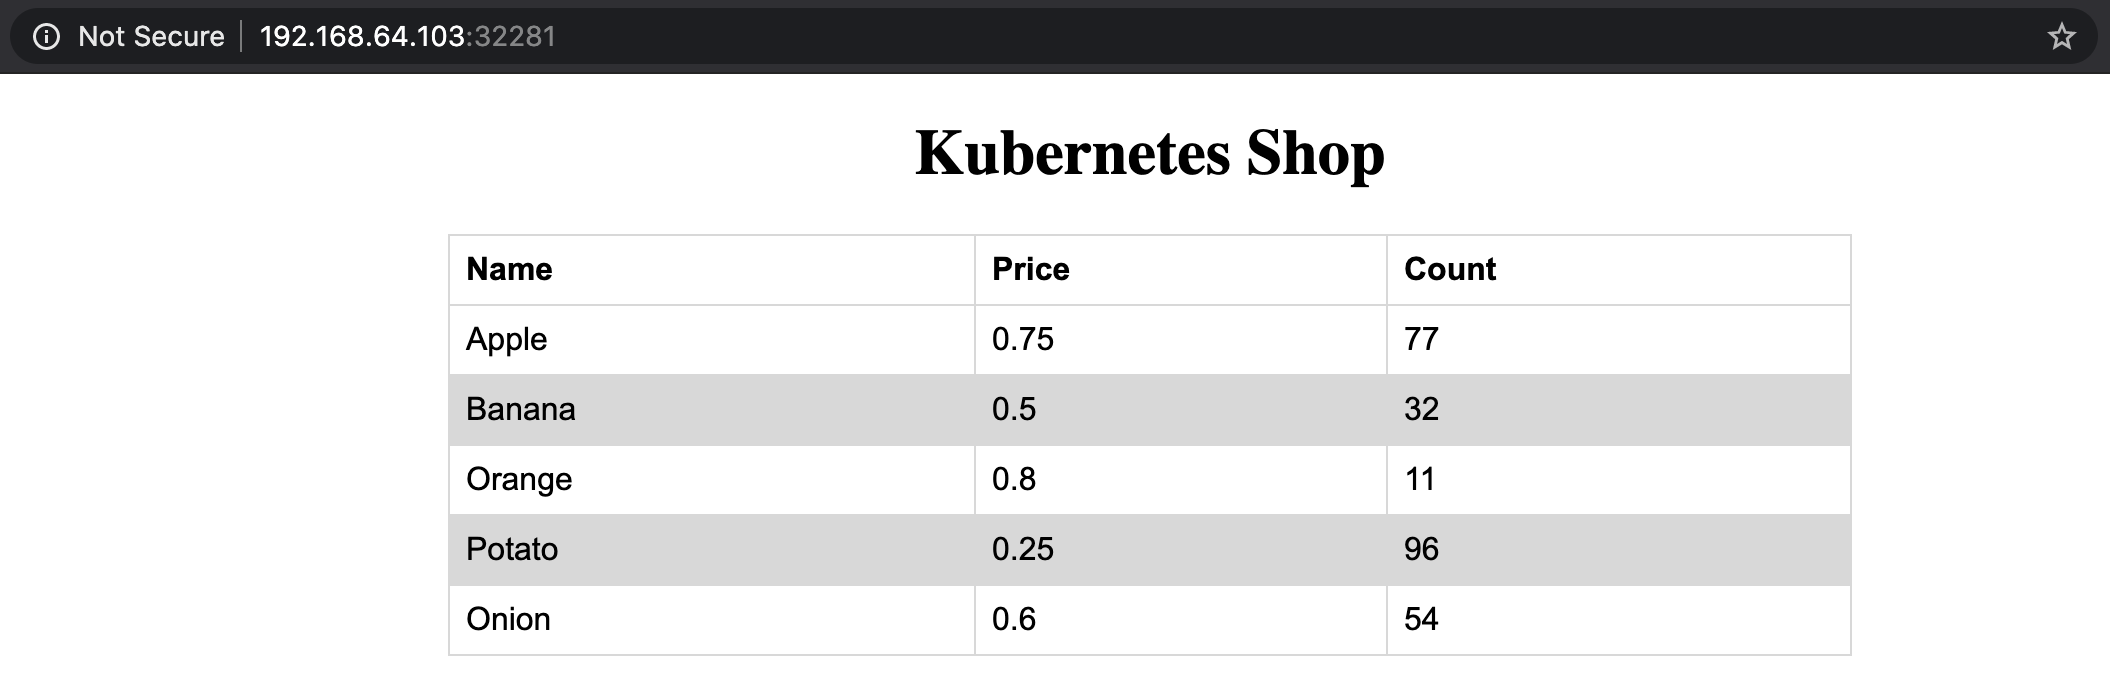Click the Orange count 11
The width and height of the screenshot is (2110, 696).
click(1420, 479)
